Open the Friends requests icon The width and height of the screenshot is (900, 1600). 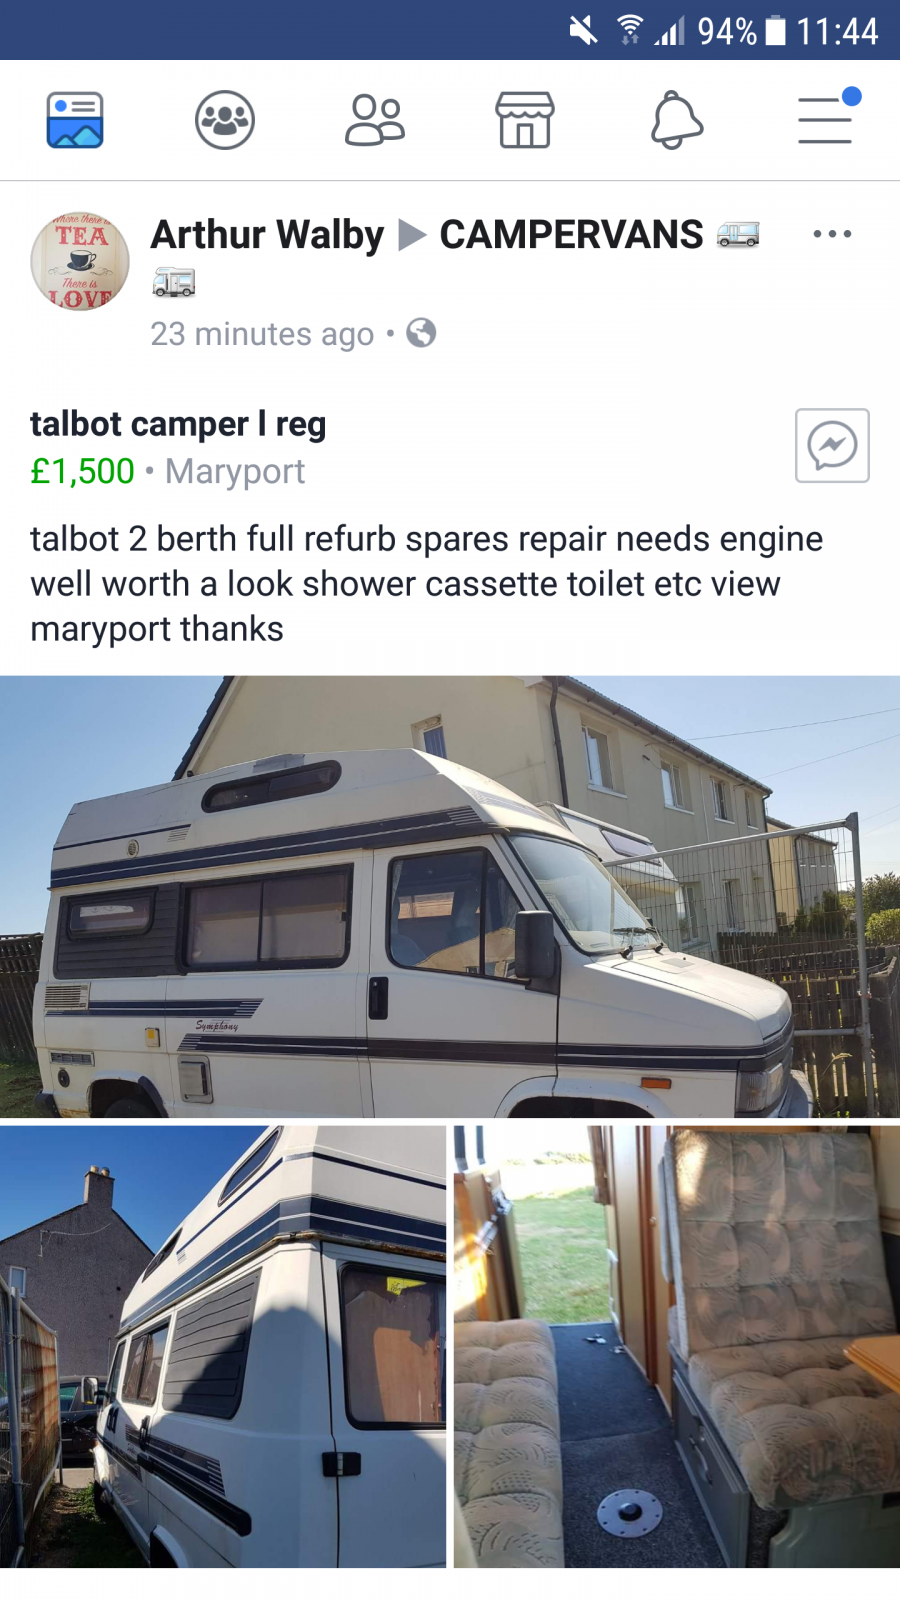pyautogui.click(x=375, y=120)
